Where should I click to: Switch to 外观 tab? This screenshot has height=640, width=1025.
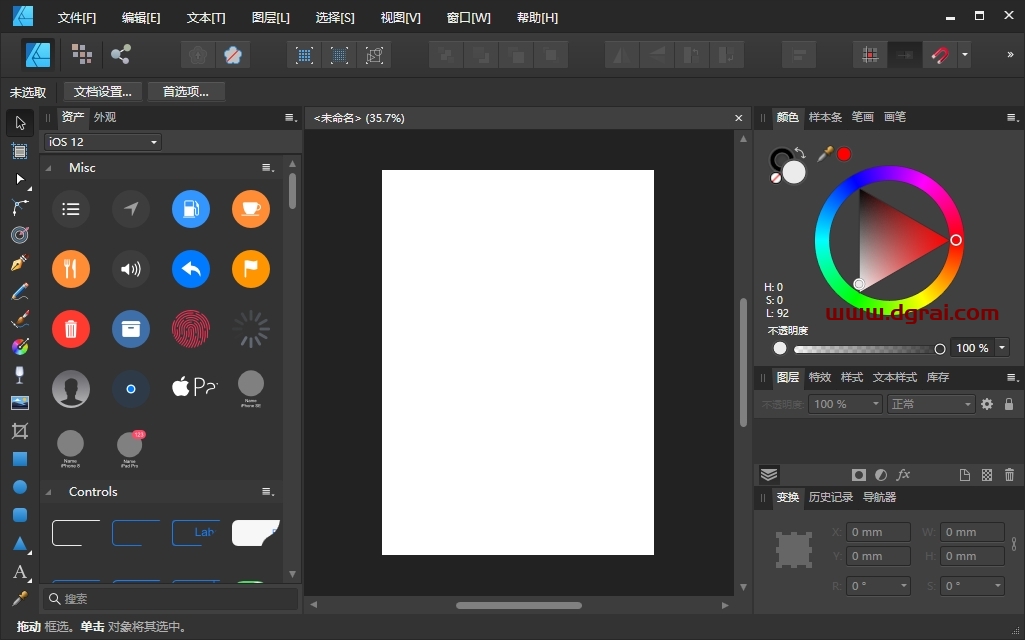point(105,117)
